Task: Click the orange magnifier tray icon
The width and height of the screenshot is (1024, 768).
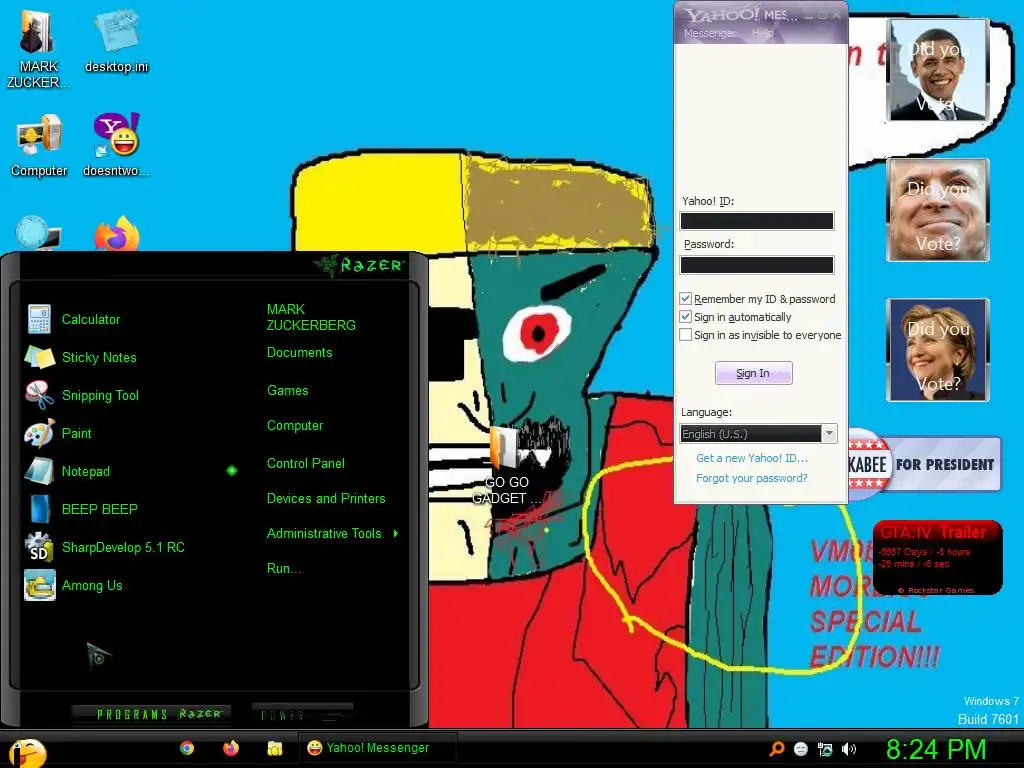Action: tap(776, 749)
